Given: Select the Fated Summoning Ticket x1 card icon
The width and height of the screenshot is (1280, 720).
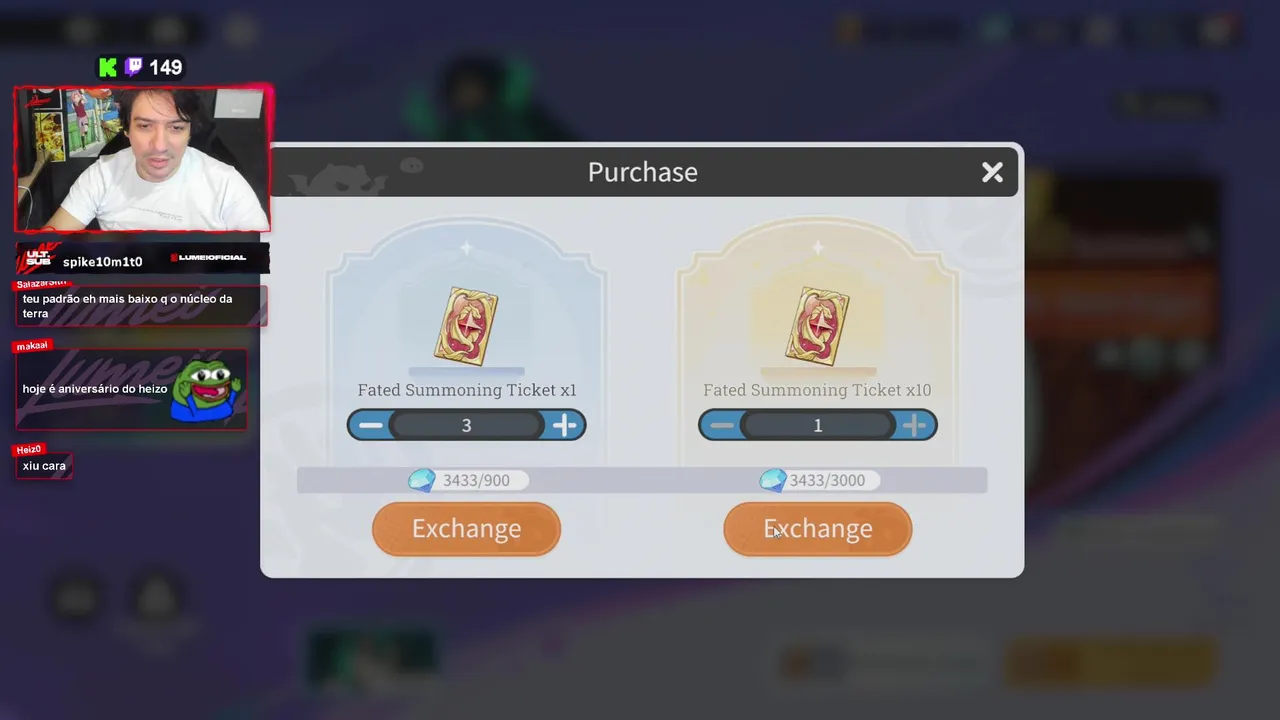Looking at the screenshot, I should click(x=466, y=327).
